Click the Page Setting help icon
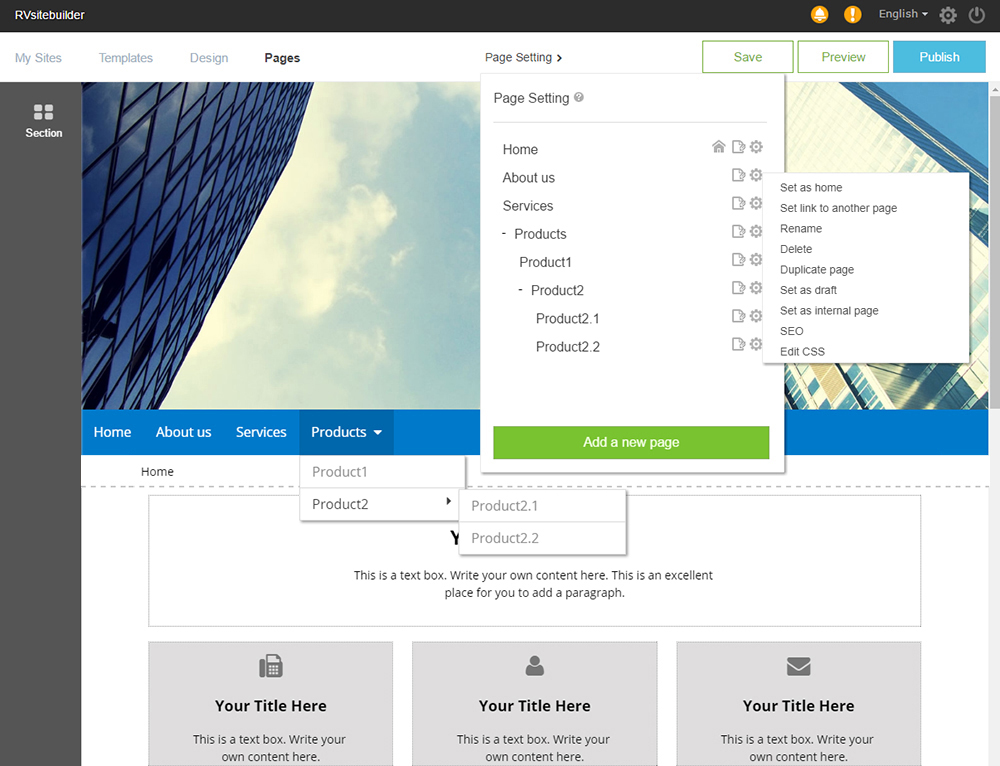1000x766 pixels. 579,98
